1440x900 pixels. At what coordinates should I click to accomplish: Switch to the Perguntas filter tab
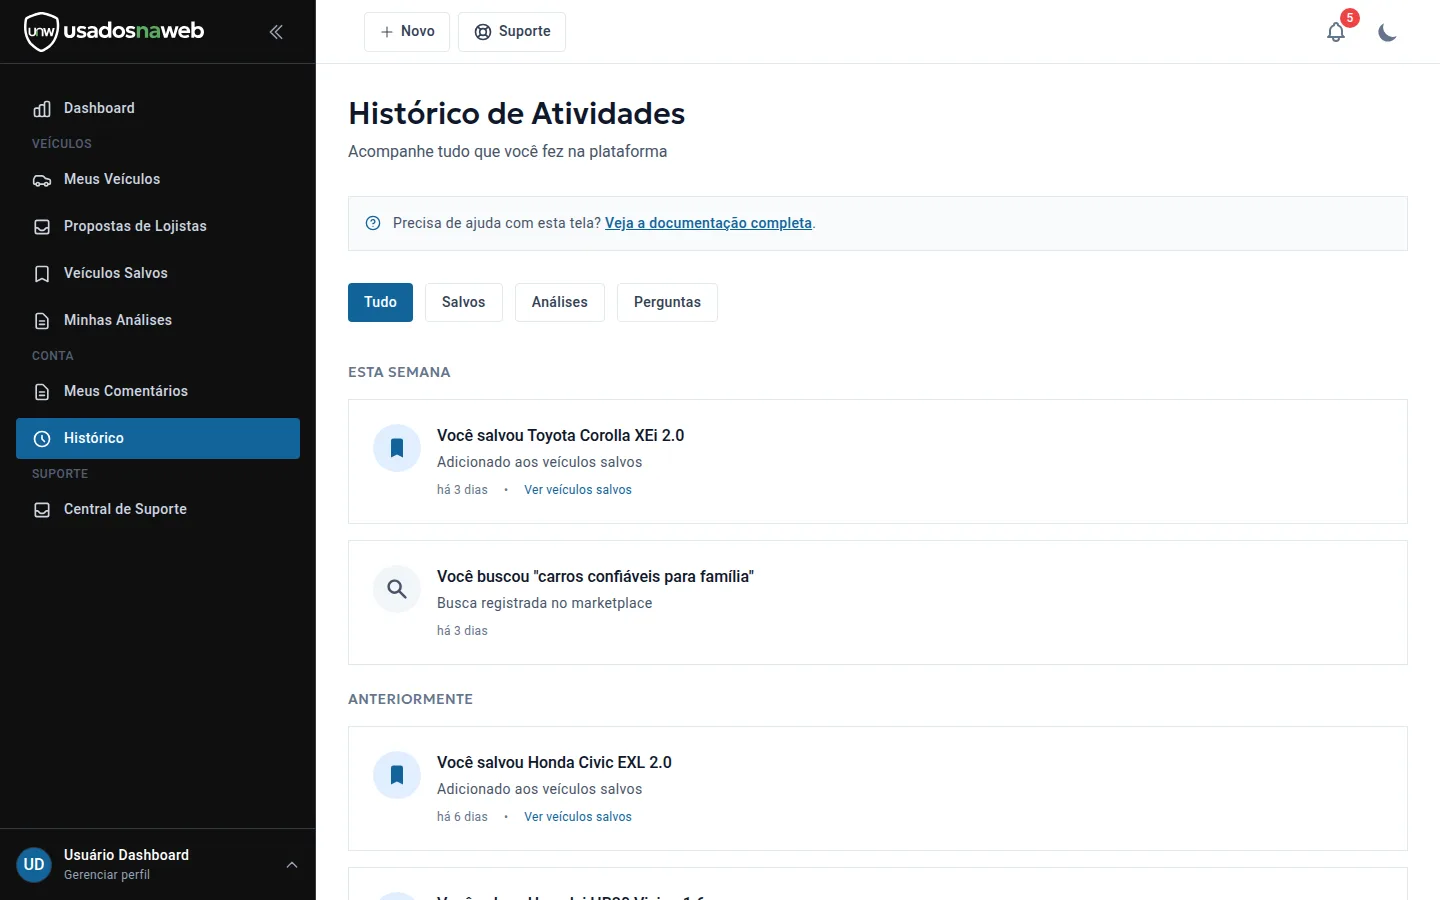point(667,302)
